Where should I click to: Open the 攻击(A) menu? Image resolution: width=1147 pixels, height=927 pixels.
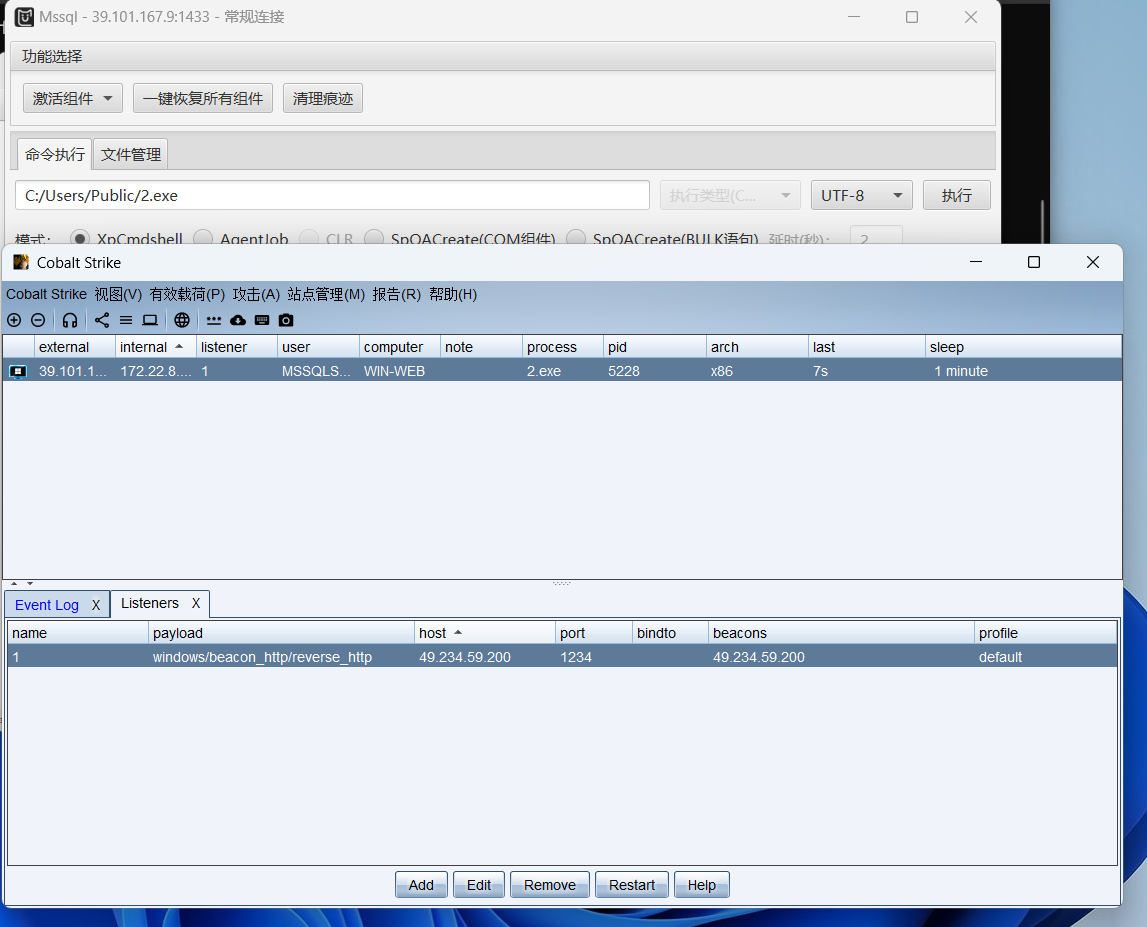(256, 294)
